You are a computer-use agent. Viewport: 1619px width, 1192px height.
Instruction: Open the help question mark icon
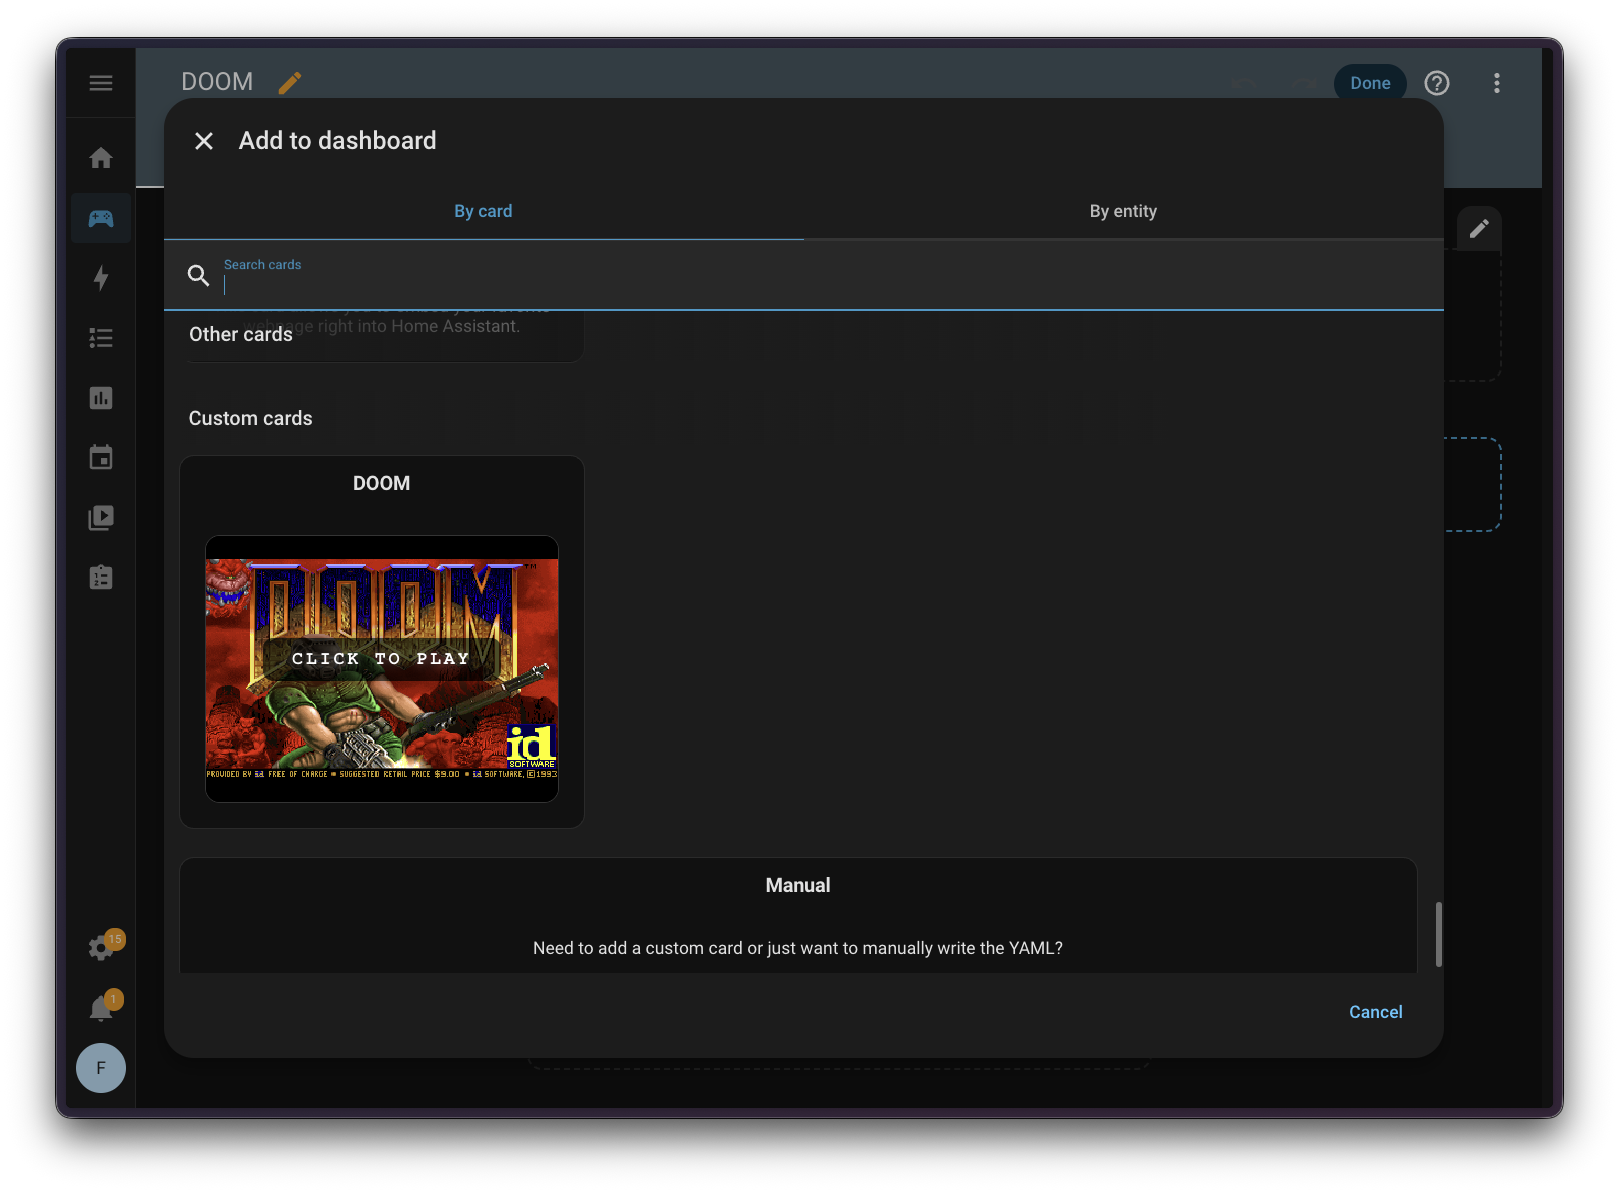click(1437, 83)
